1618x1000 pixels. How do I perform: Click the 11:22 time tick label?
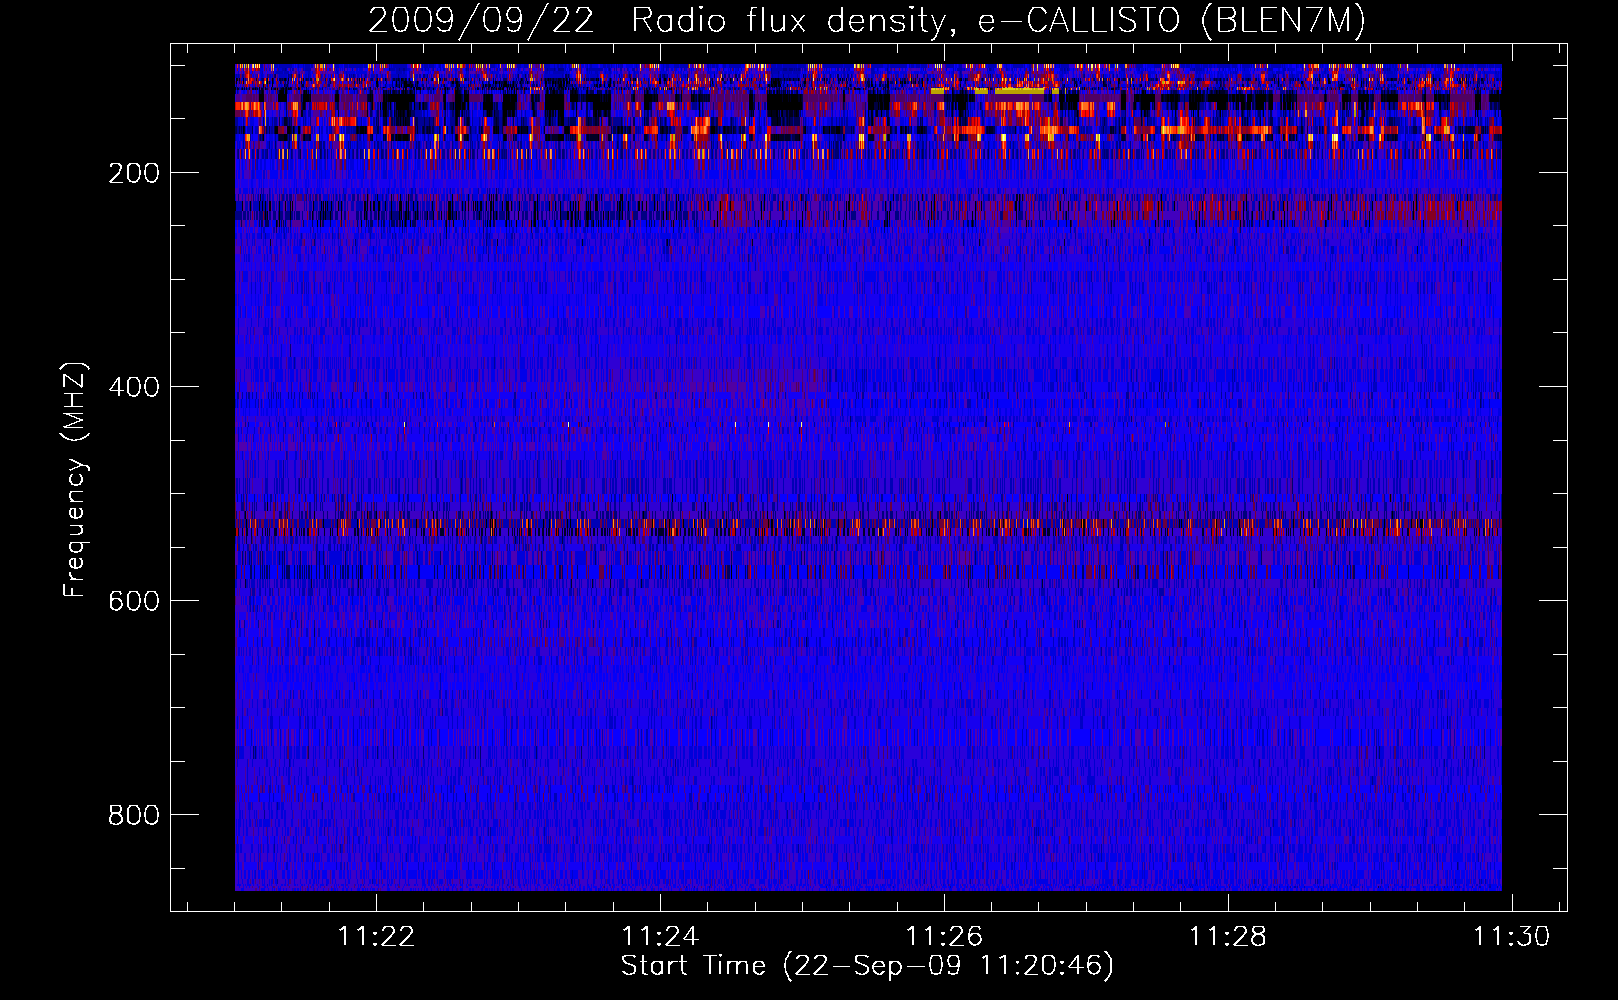click(x=376, y=937)
